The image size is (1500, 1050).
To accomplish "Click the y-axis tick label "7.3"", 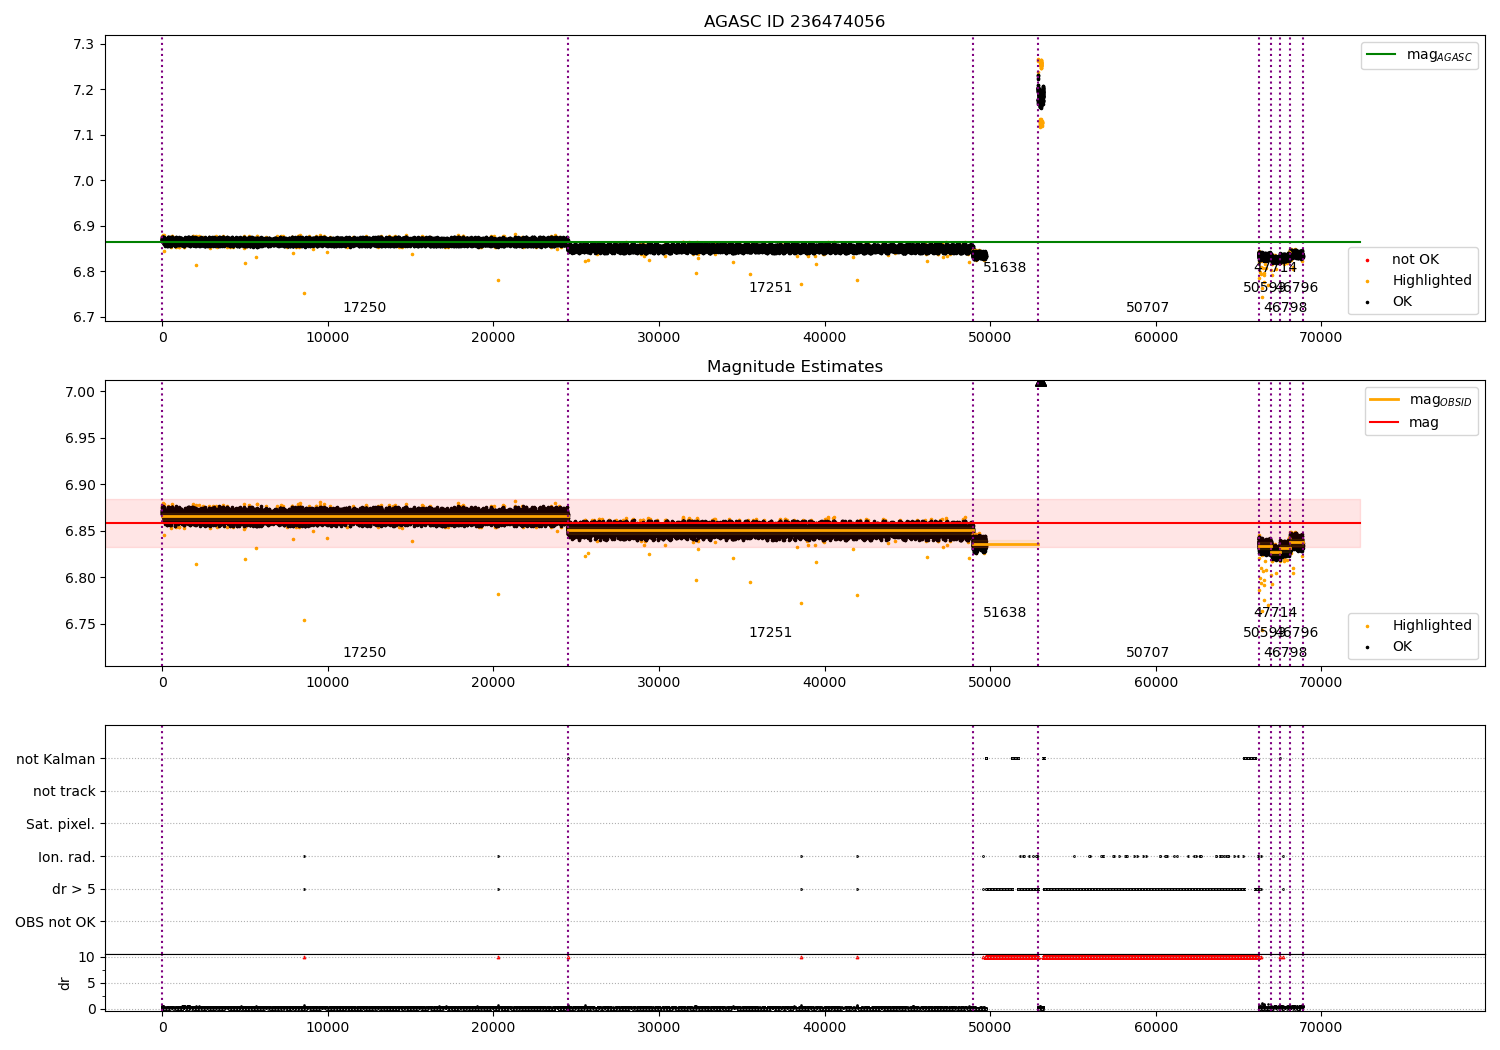I will point(84,45).
